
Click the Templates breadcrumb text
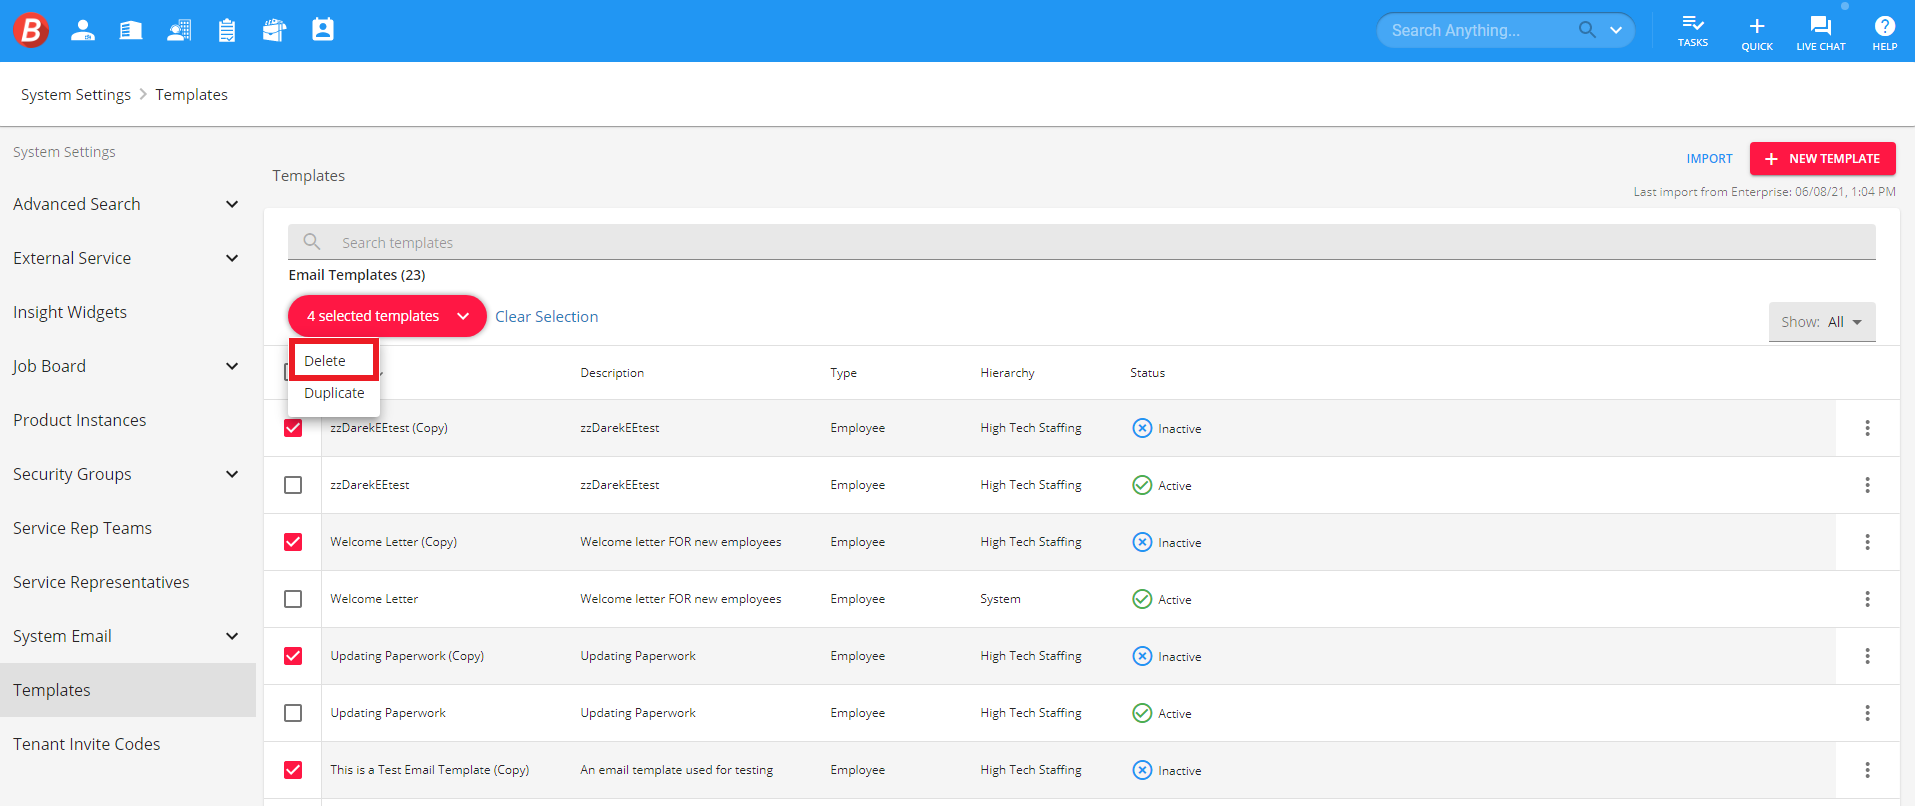191,94
